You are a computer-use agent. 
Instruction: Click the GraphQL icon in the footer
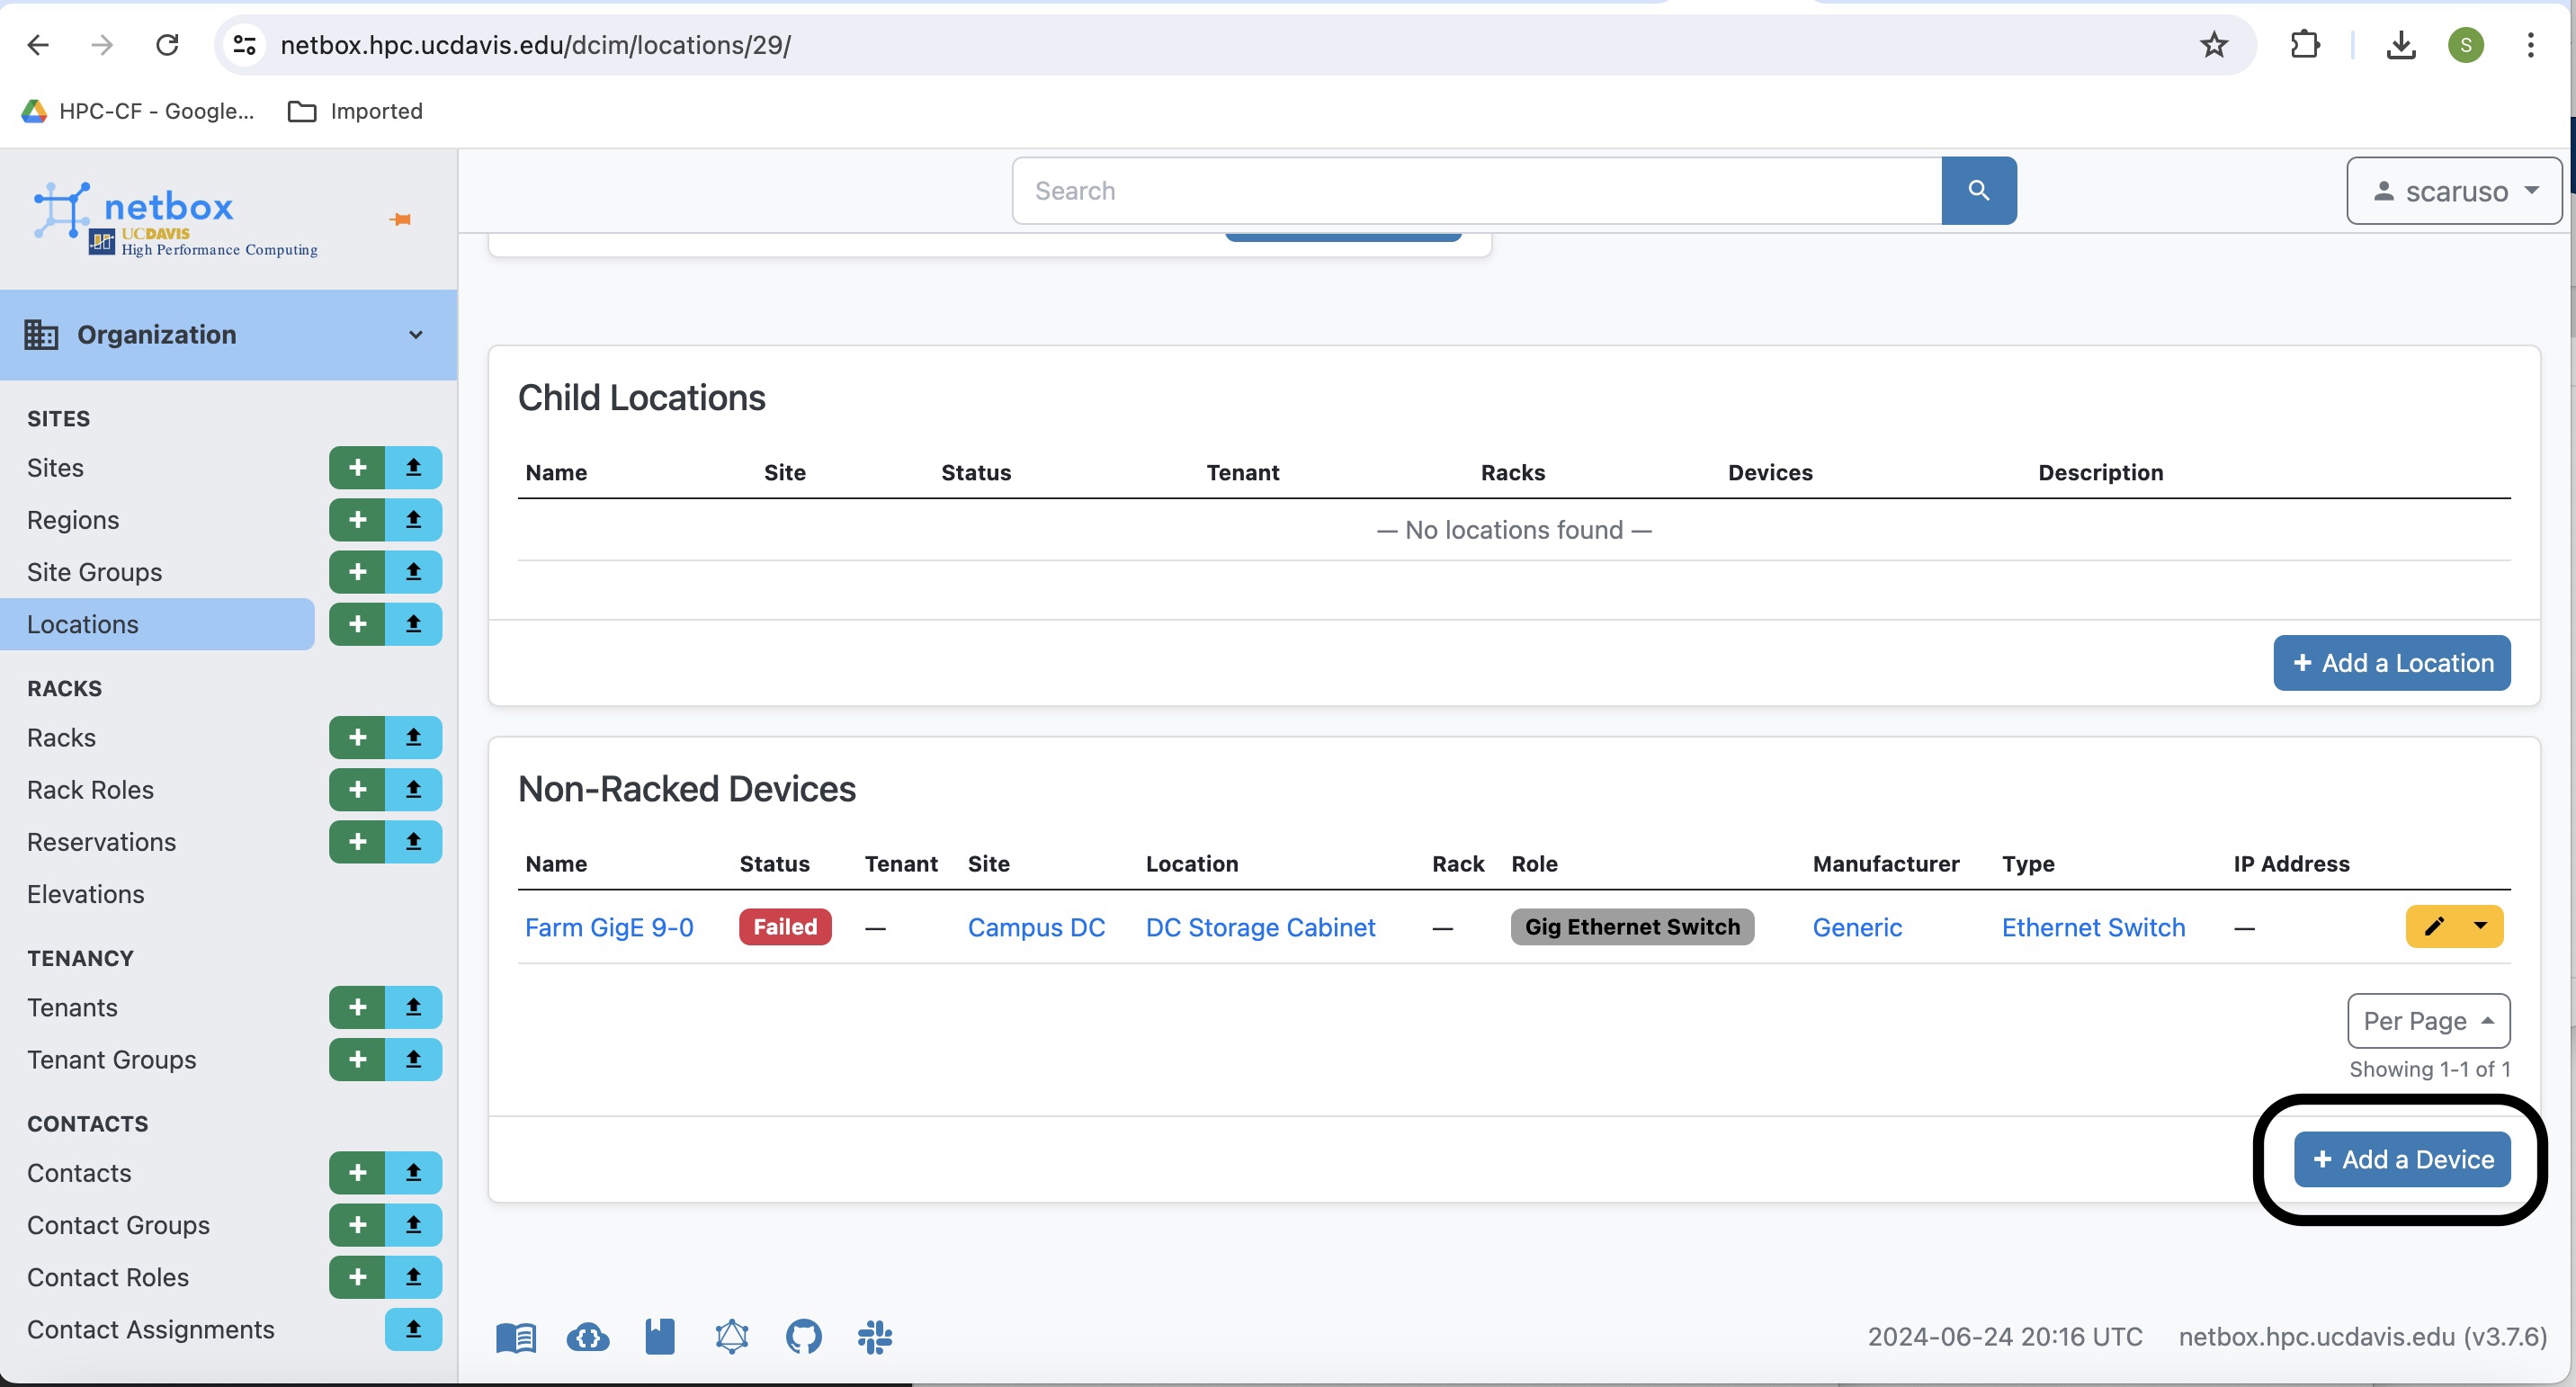click(732, 1336)
